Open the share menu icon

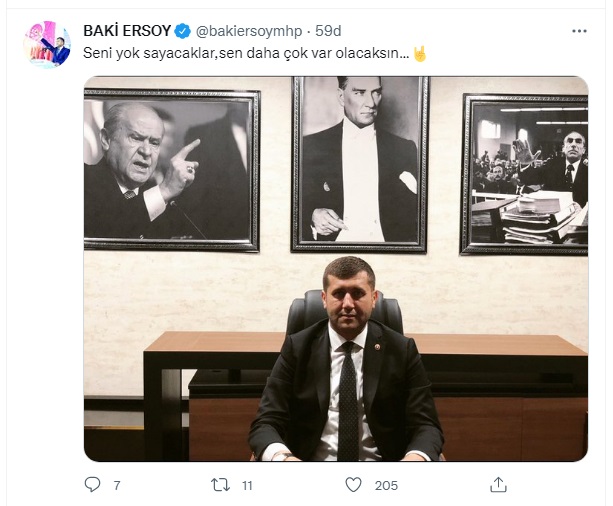[498, 485]
